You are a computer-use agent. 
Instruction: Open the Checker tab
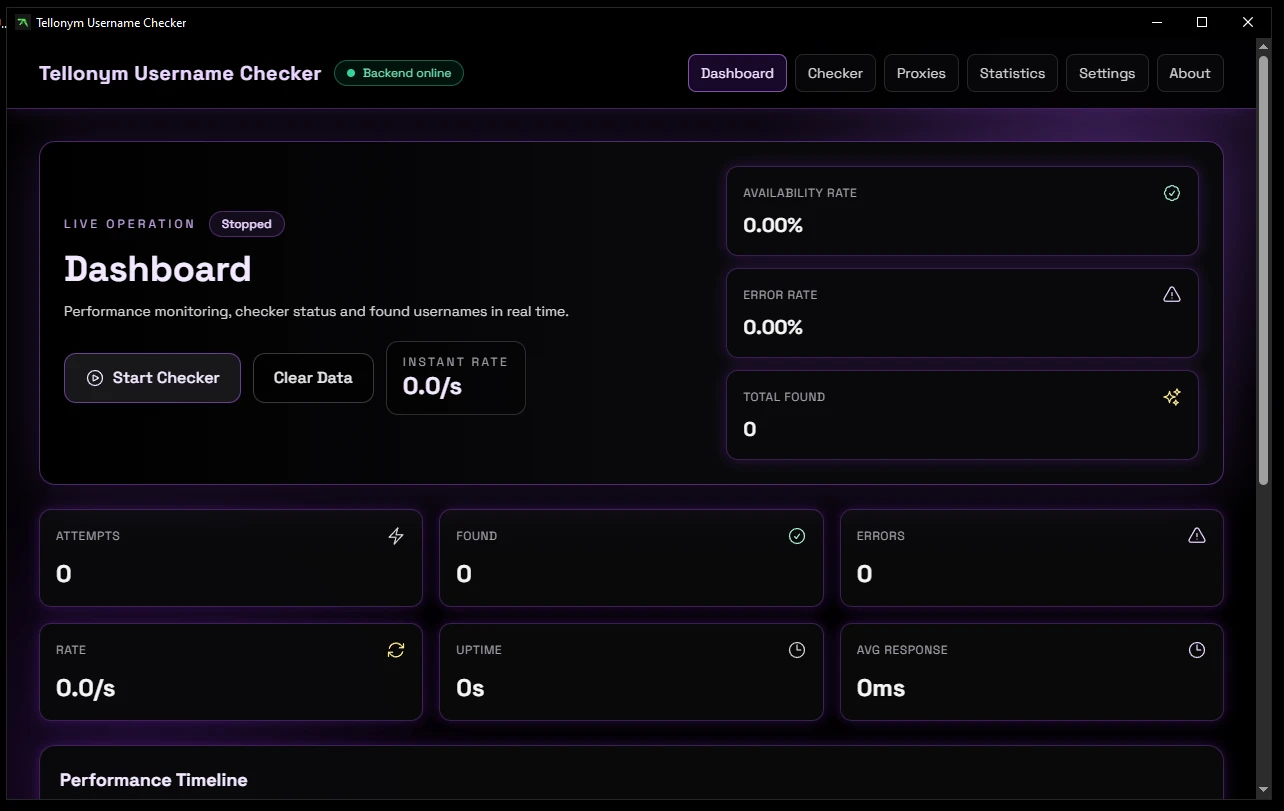point(835,73)
